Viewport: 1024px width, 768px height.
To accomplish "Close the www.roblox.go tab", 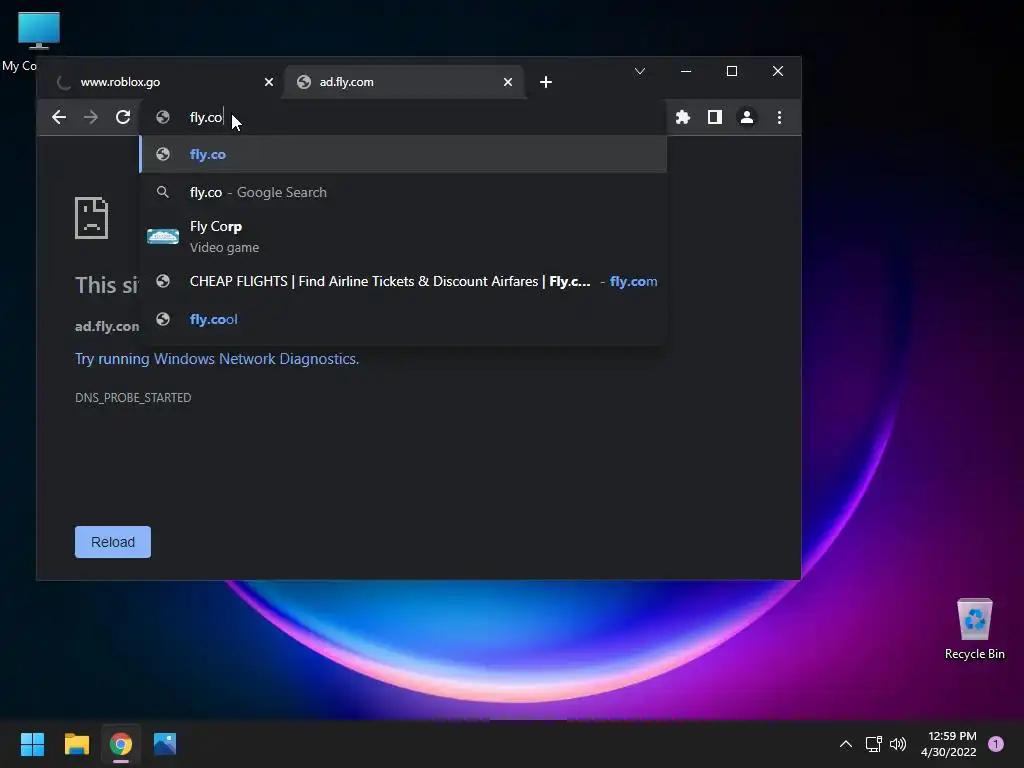I will coord(268,82).
